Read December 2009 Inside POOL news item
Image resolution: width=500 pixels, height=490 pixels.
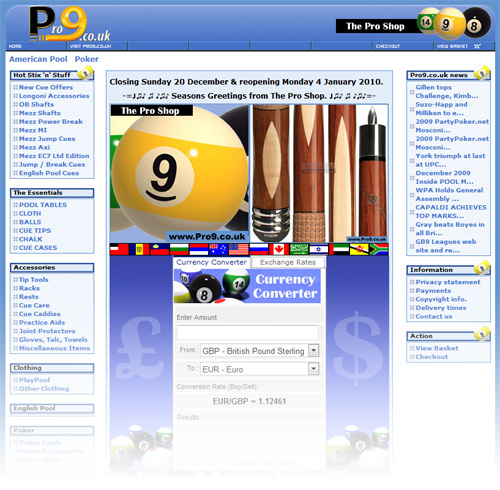click(x=444, y=177)
